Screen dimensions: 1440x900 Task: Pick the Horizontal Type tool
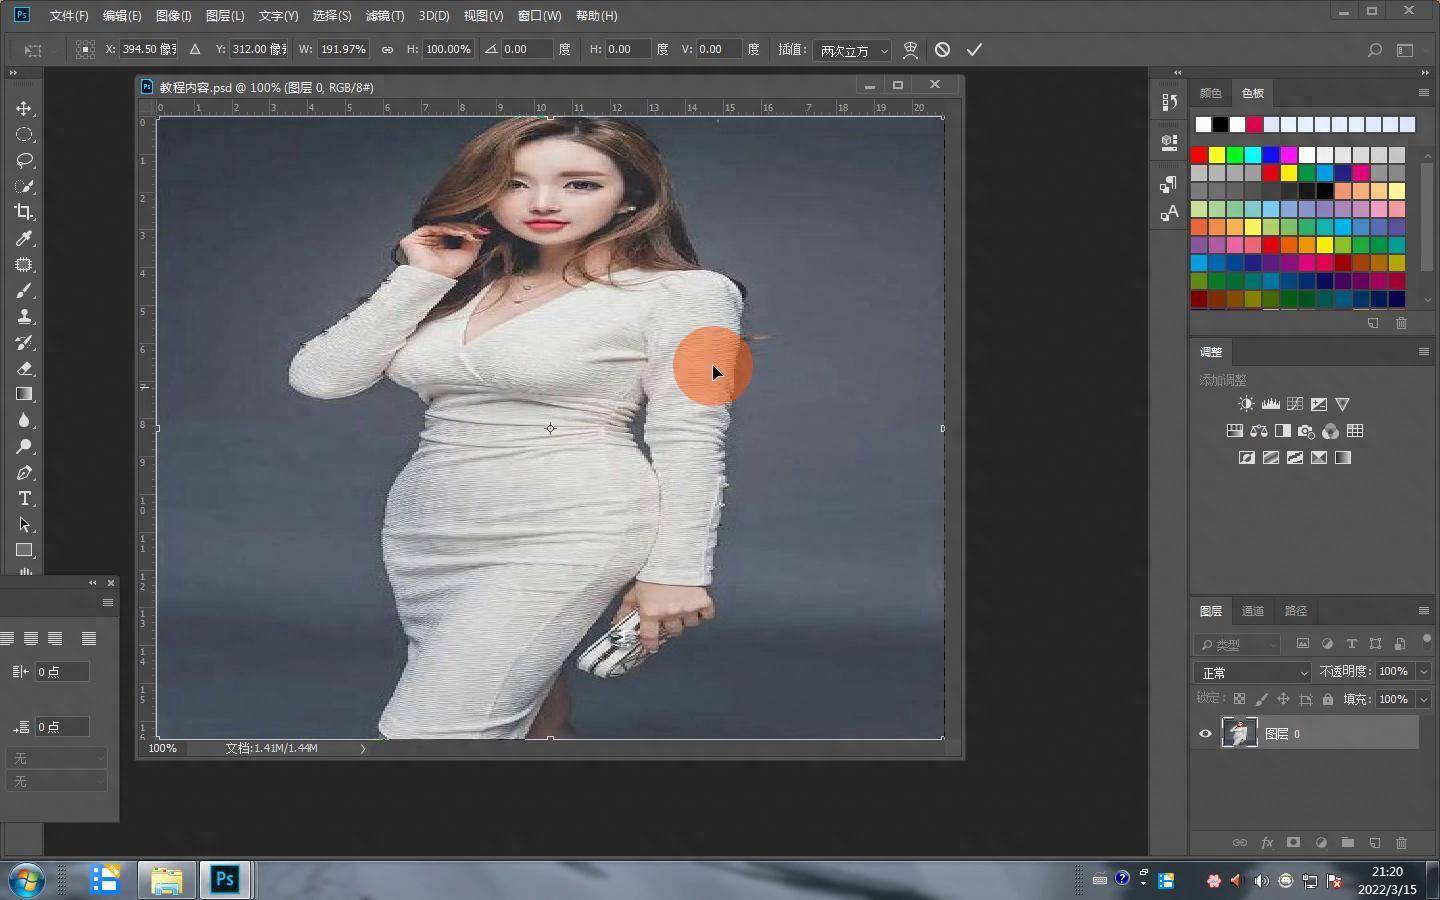pos(24,498)
